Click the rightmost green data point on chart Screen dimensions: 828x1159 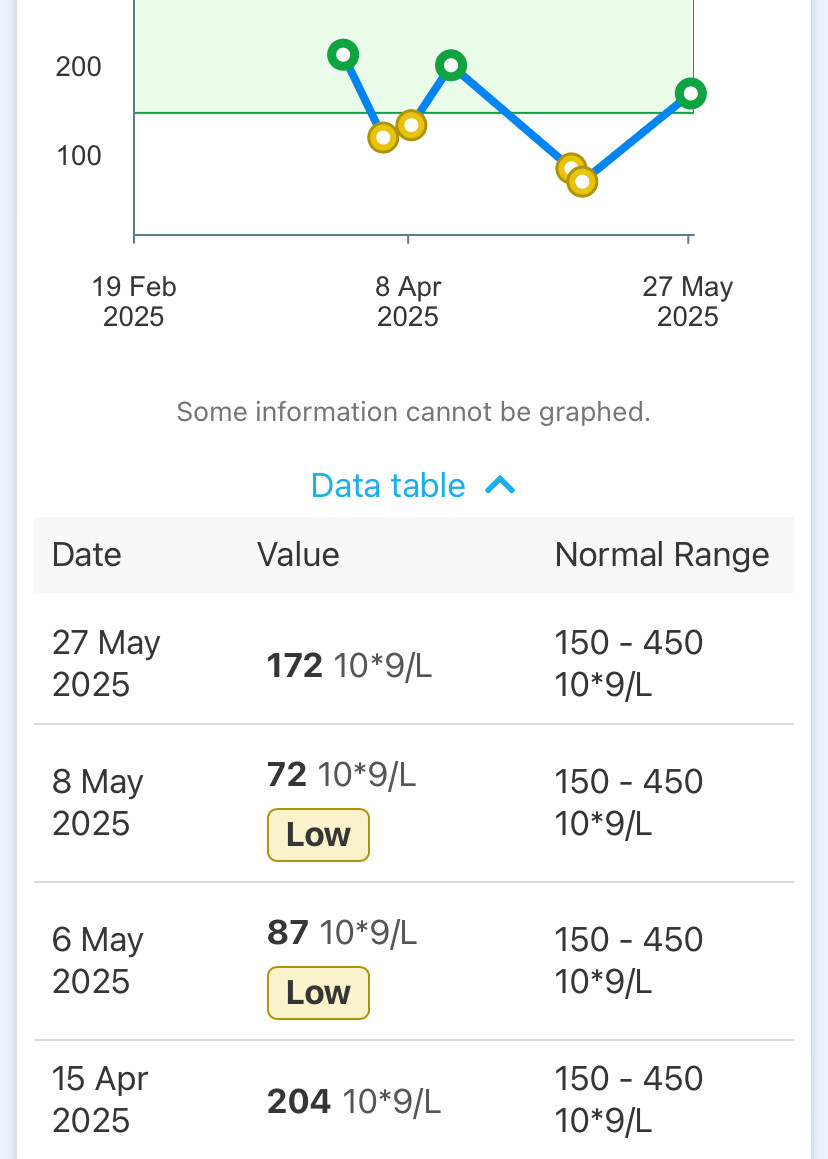pyautogui.click(x=690, y=94)
